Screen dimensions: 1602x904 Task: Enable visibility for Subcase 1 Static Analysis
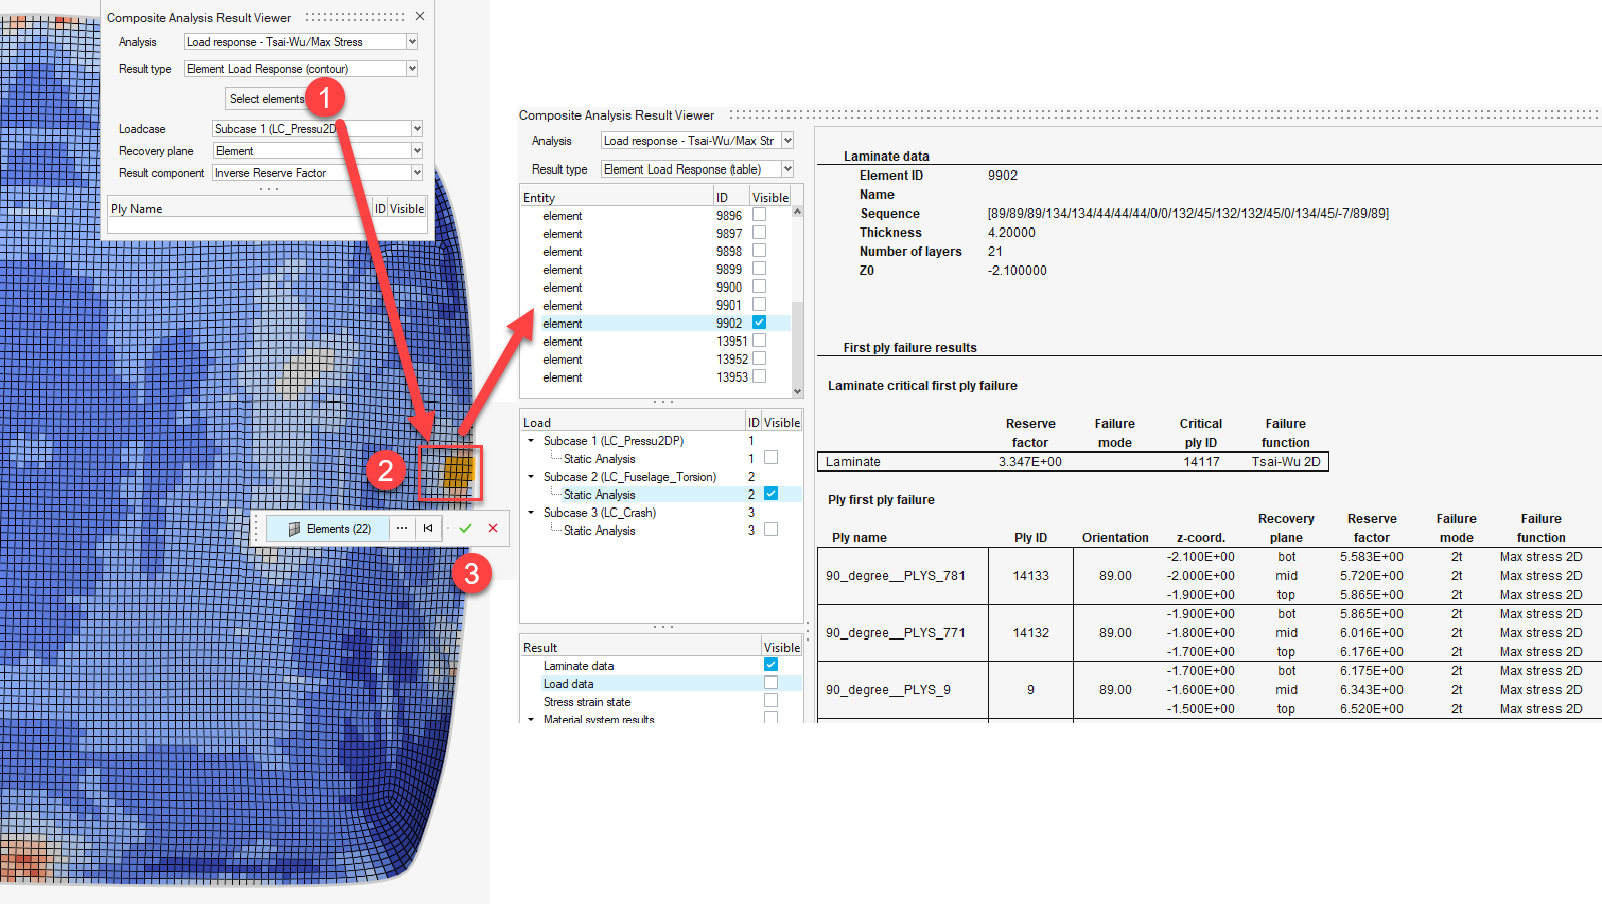click(771, 458)
